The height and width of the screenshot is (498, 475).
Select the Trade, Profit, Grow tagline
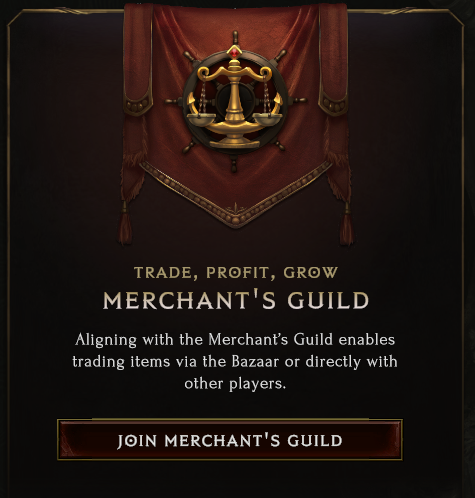click(x=236, y=273)
